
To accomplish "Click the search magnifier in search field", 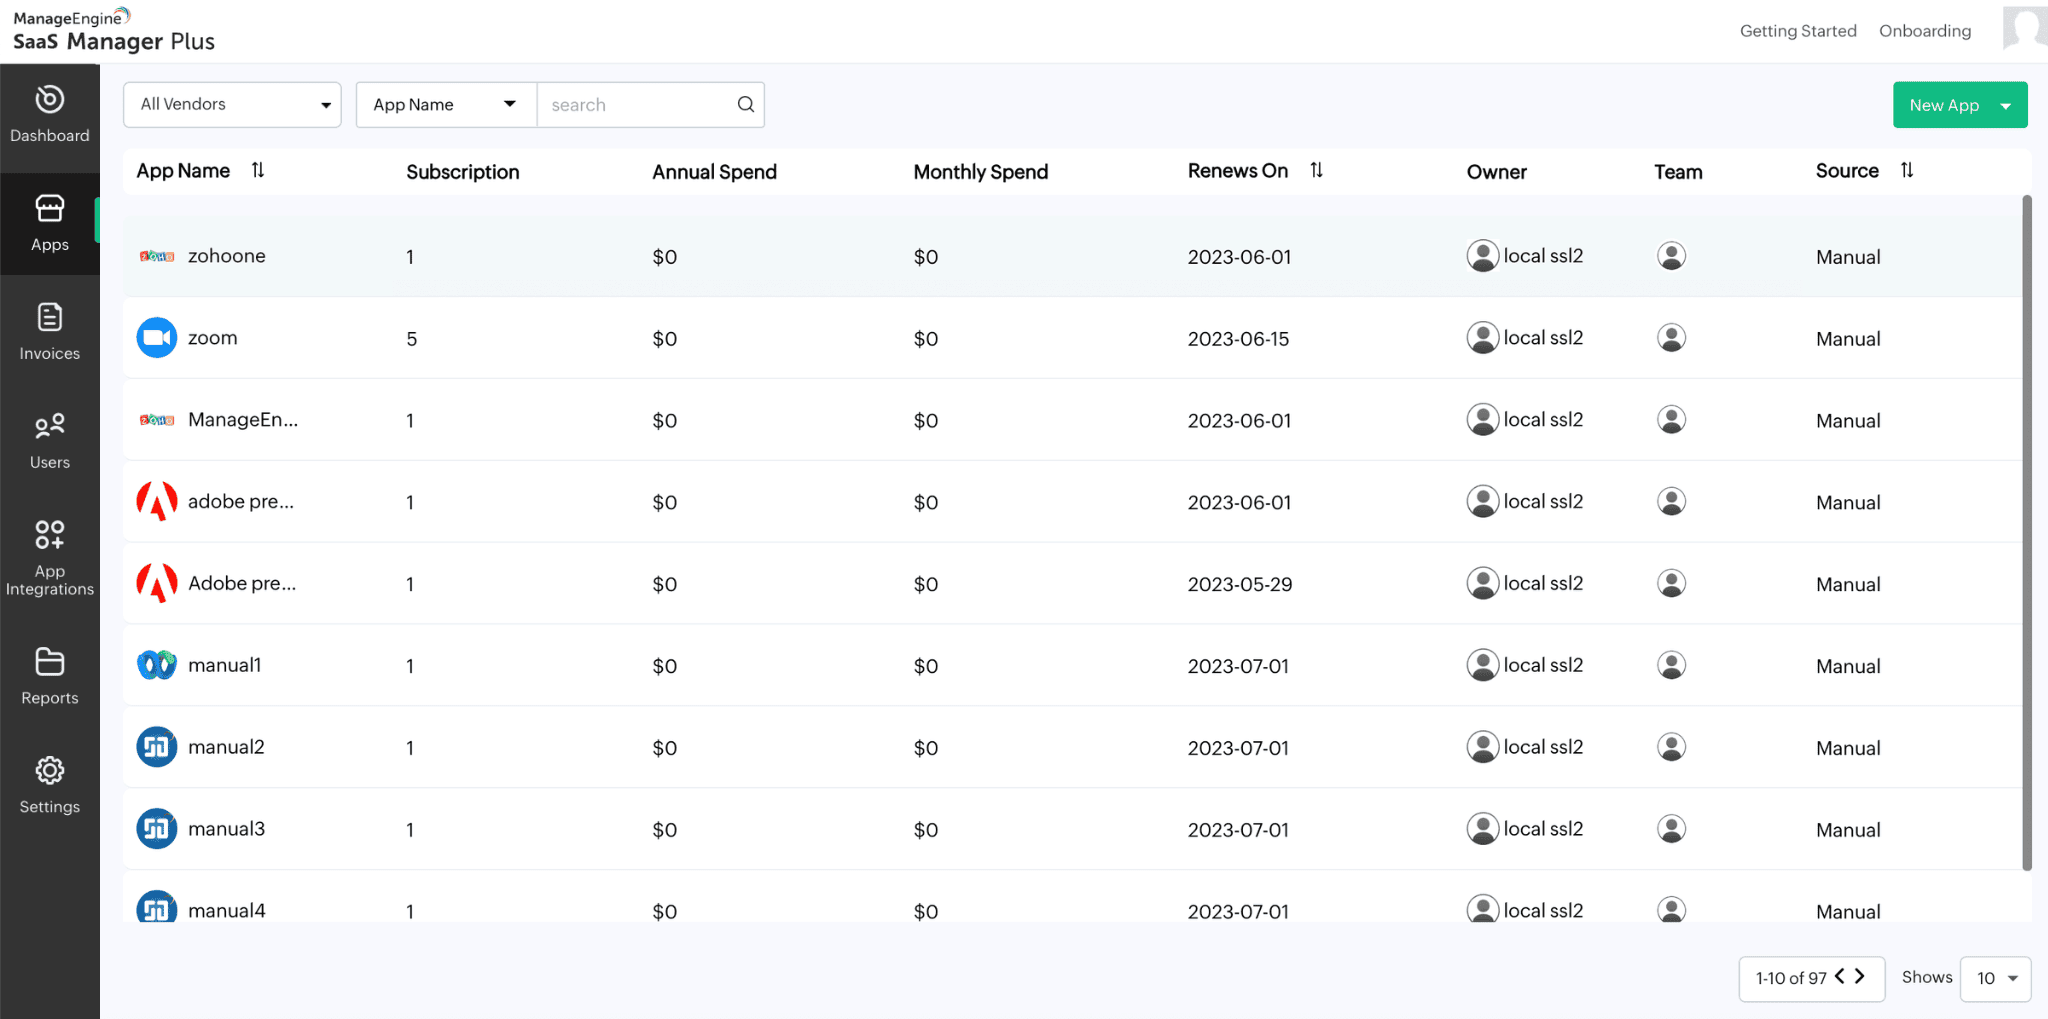I will [745, 104].
